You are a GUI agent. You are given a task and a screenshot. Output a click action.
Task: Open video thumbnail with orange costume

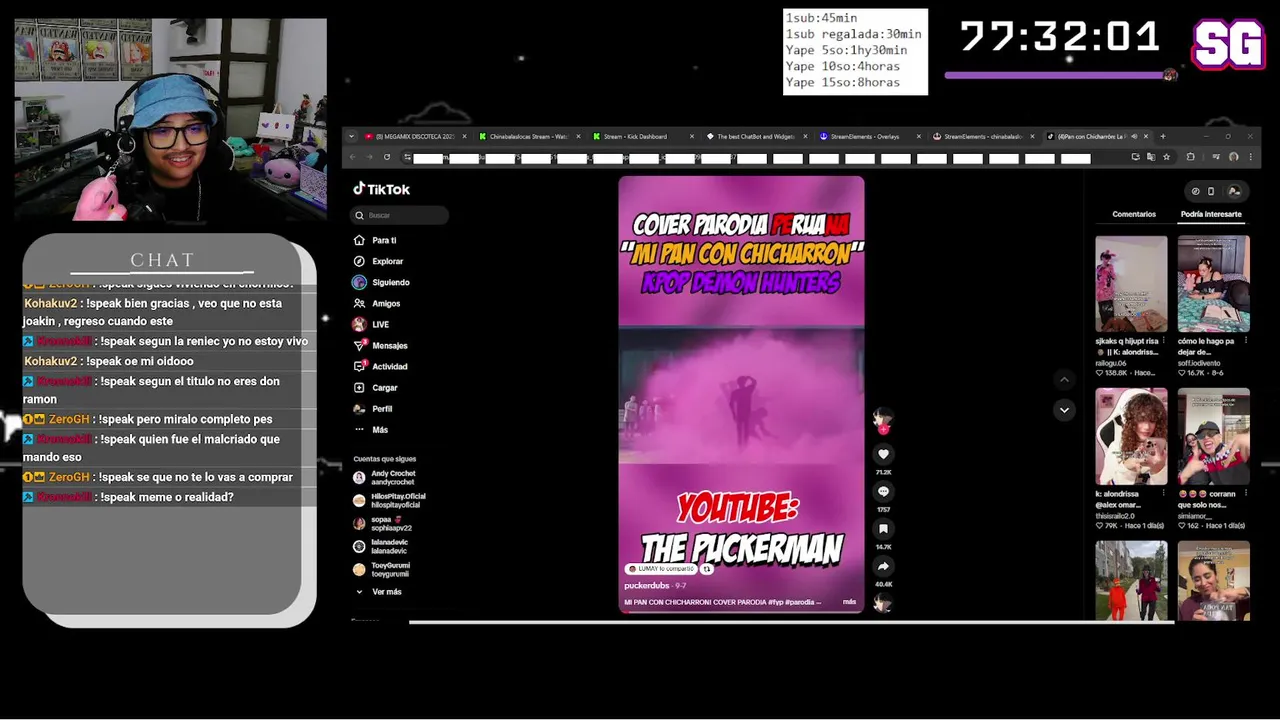pyautogui.click(x=1131, y=581)
